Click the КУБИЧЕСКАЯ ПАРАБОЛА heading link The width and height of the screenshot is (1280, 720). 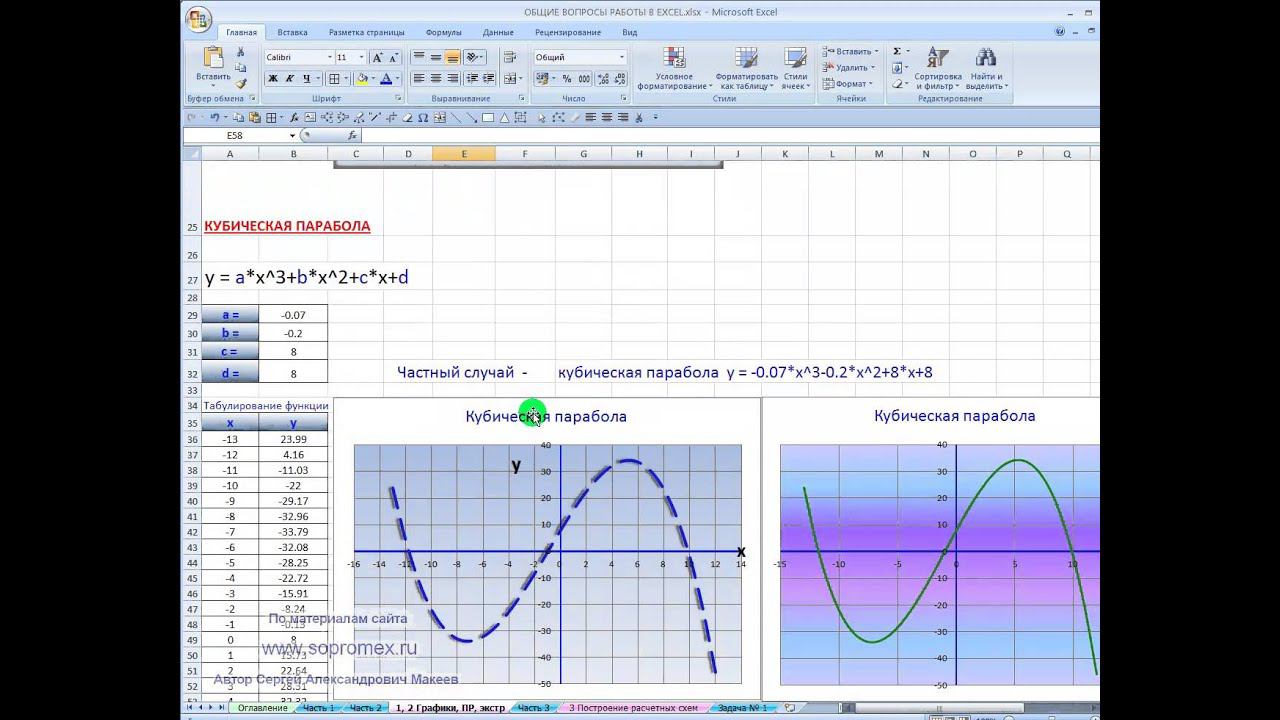287,226
